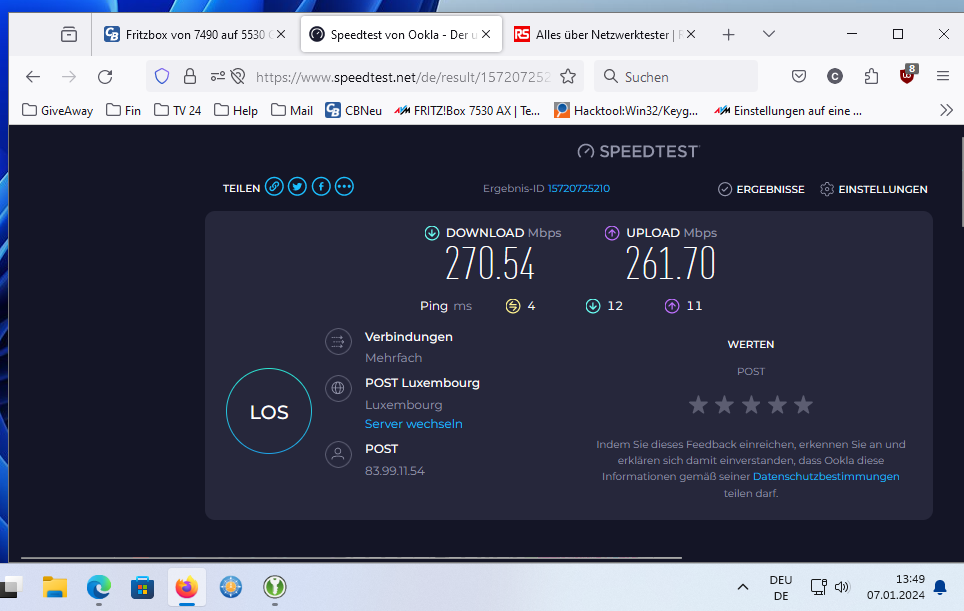This screenshot has width=964, height=611.
Task: Rate POST with one star
Action: click(x=698, y=404)
